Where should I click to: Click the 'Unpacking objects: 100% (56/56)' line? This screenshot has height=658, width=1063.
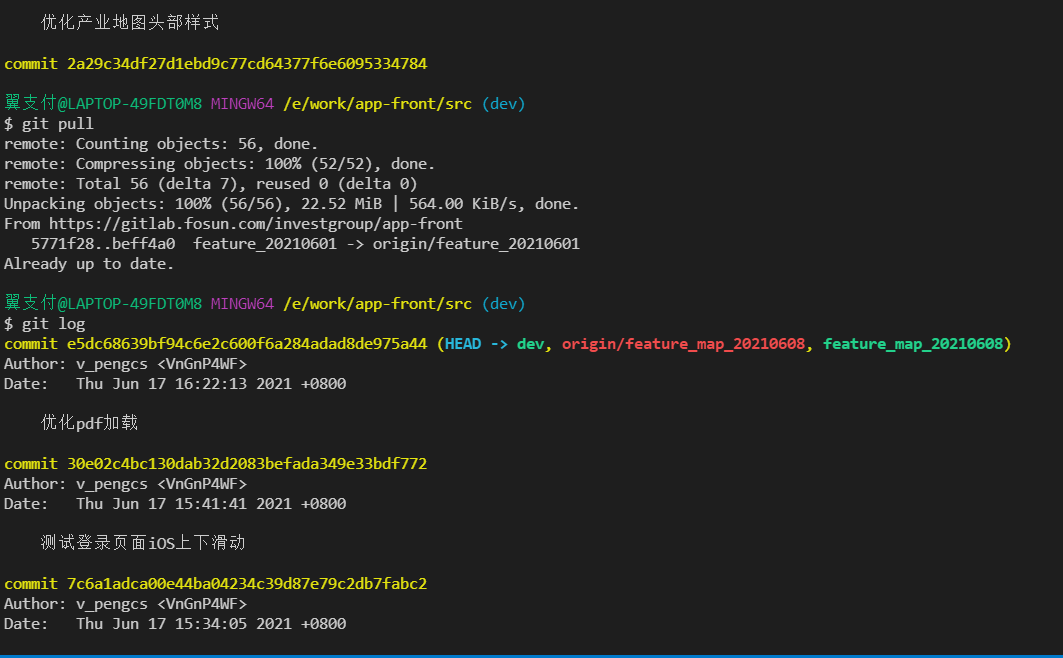(x=292, y=204)
